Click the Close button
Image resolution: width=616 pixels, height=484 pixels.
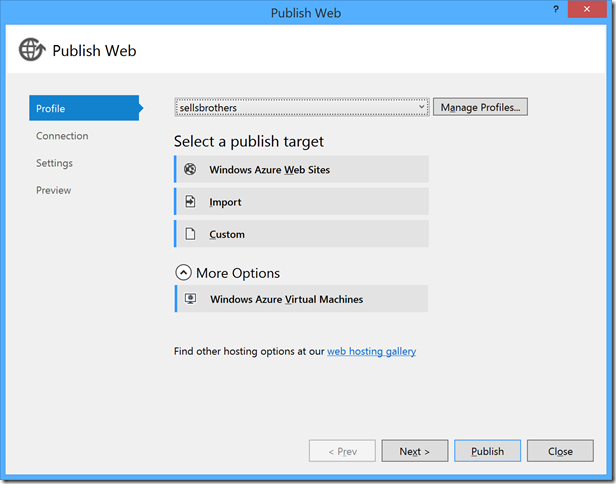pyautogui.click(x=560, y=451)
